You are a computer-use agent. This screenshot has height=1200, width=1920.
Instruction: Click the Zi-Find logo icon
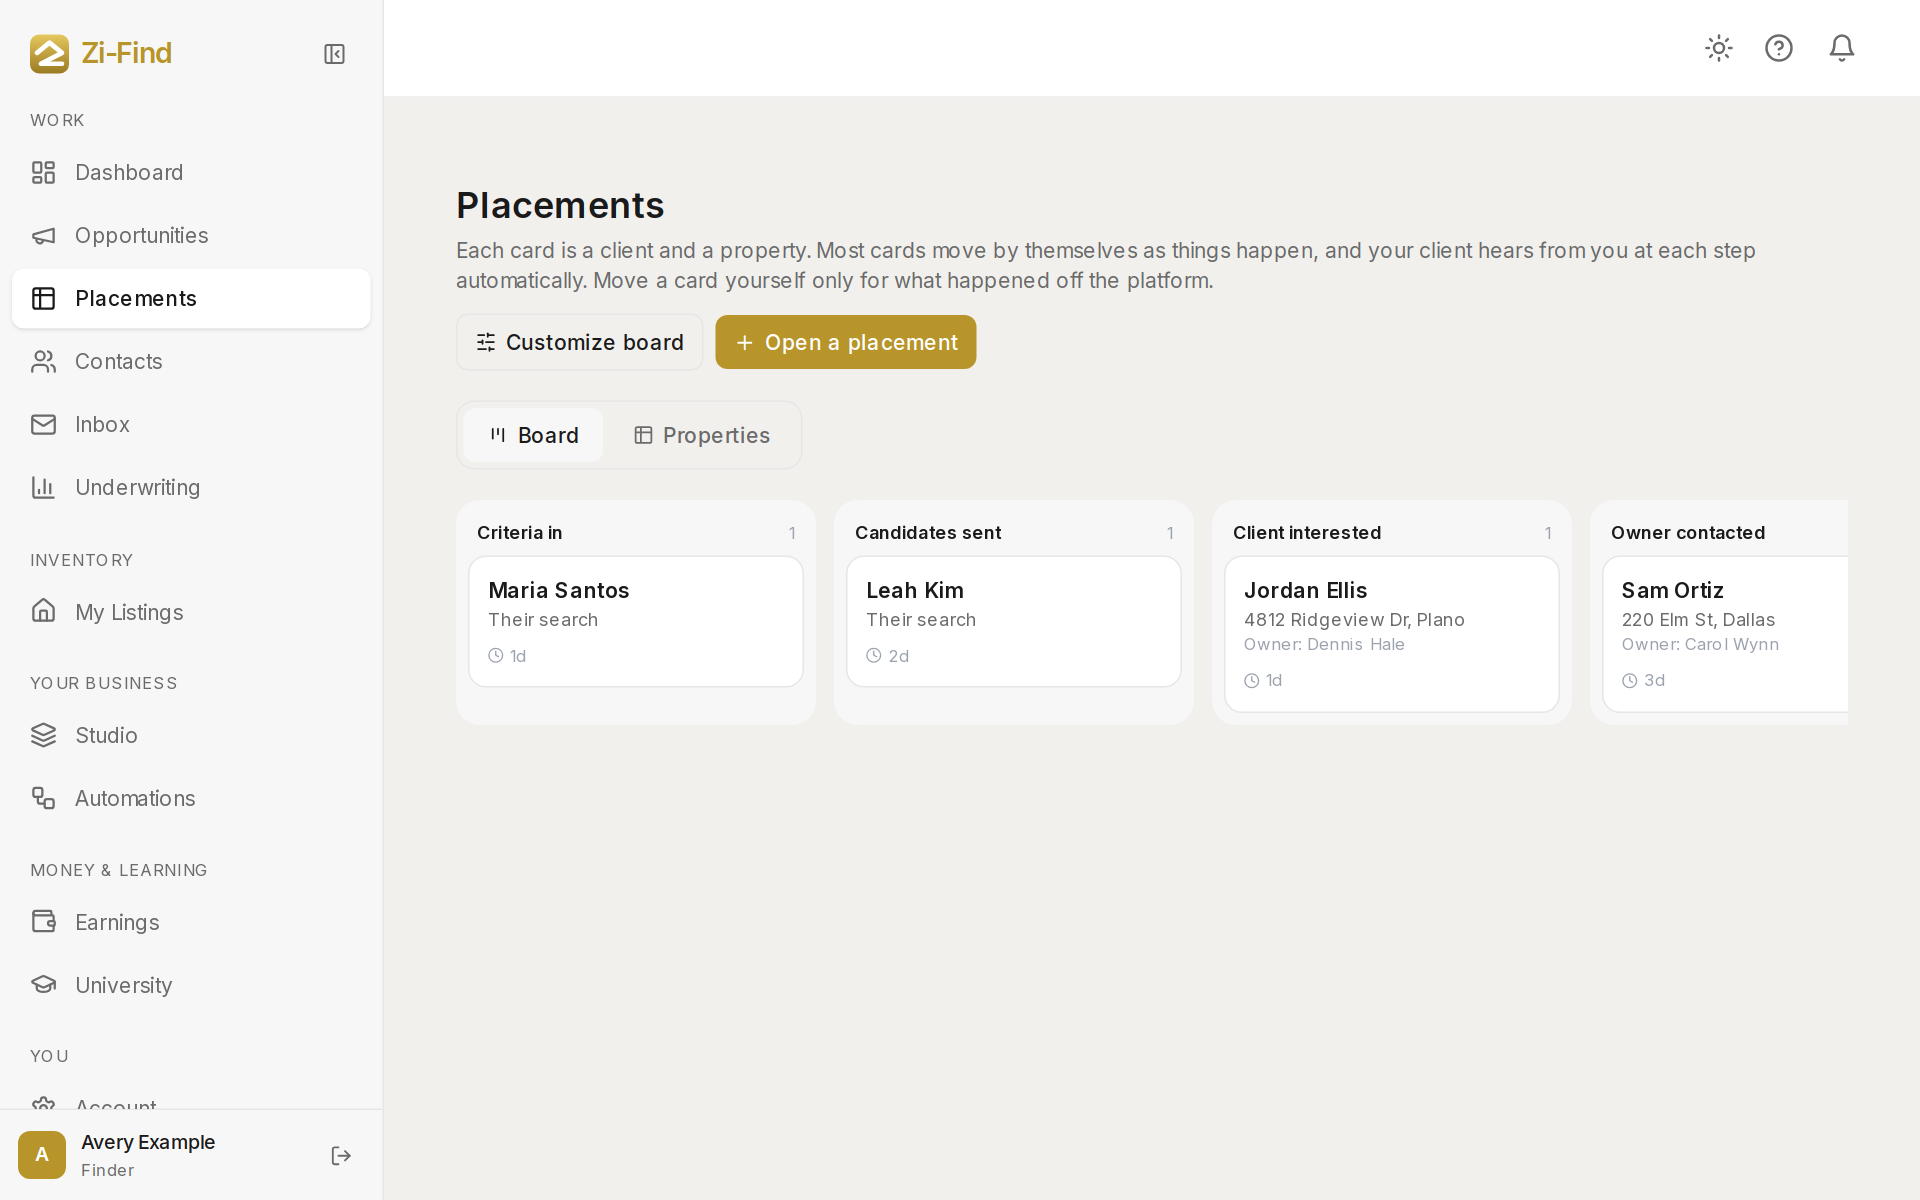tap(49, 54)
